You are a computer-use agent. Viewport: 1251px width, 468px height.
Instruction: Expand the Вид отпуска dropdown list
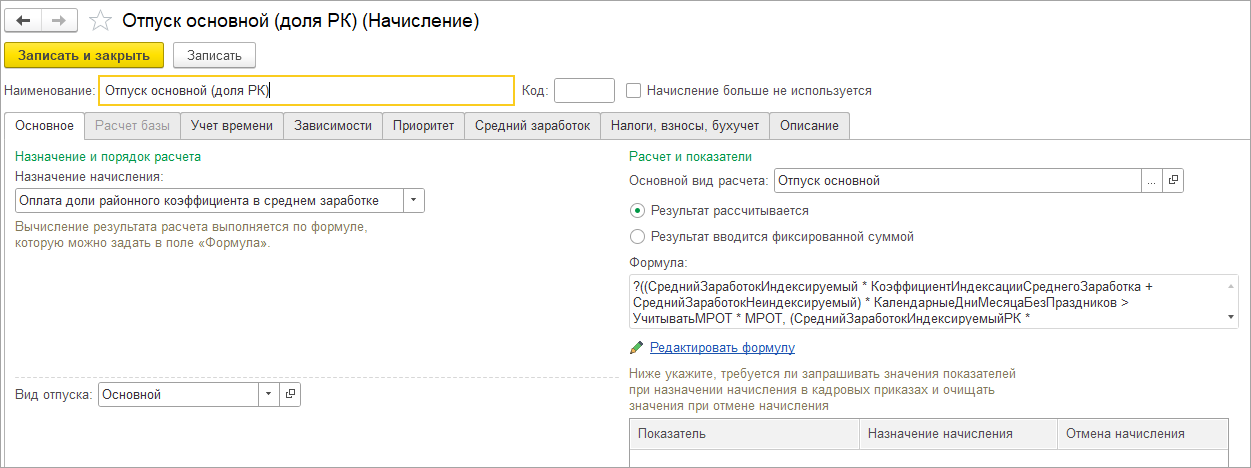[268, 394]
